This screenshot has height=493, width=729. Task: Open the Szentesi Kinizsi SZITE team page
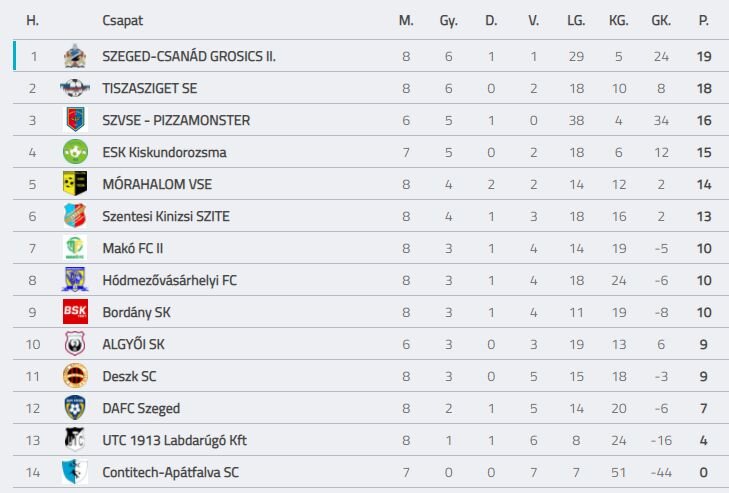166,216
